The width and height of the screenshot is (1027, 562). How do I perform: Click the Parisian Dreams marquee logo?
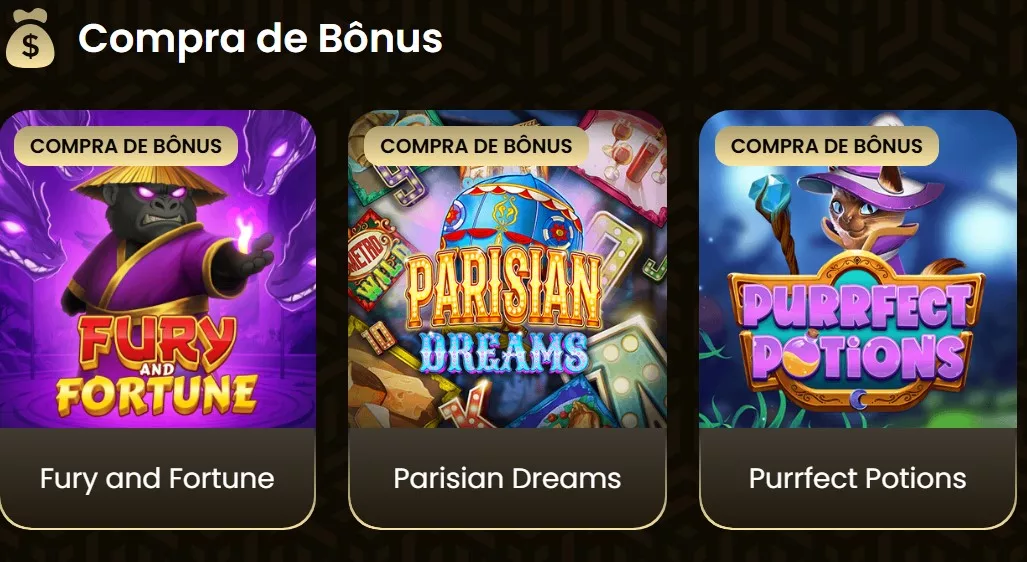[x=504, y=314]
